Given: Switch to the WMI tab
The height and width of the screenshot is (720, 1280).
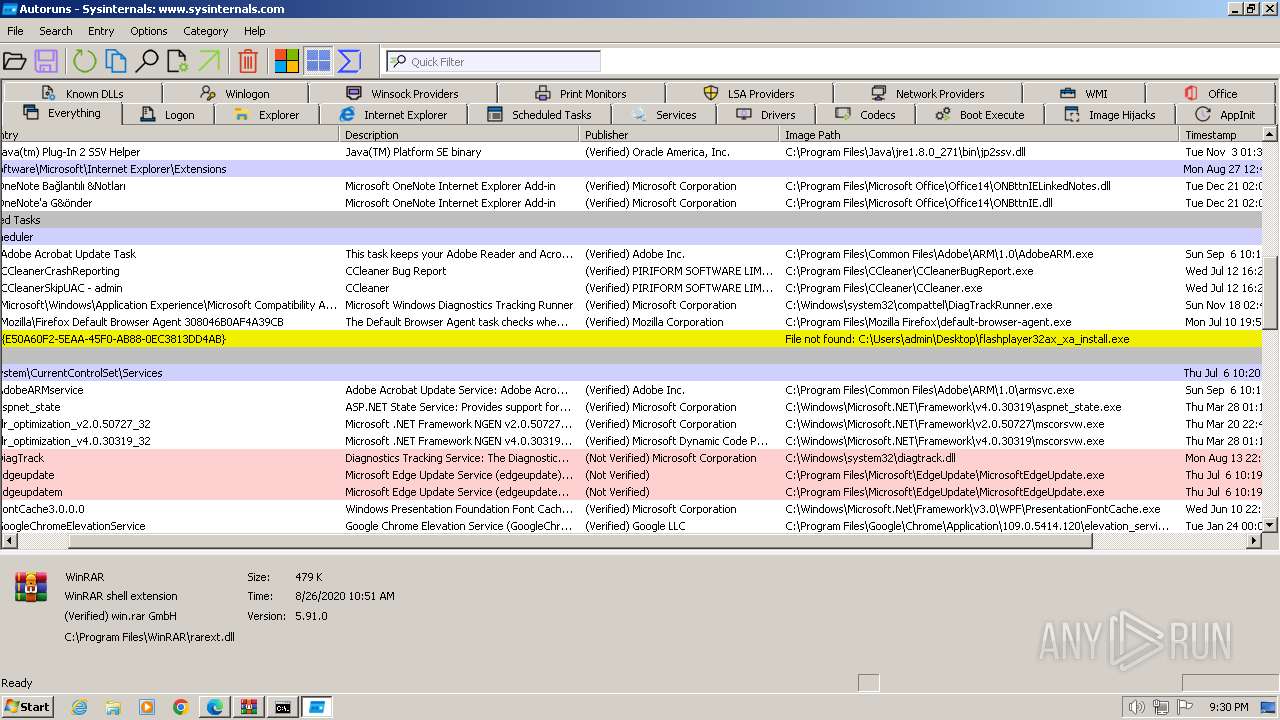Looking at the screenshot, I should (1084, 93).
